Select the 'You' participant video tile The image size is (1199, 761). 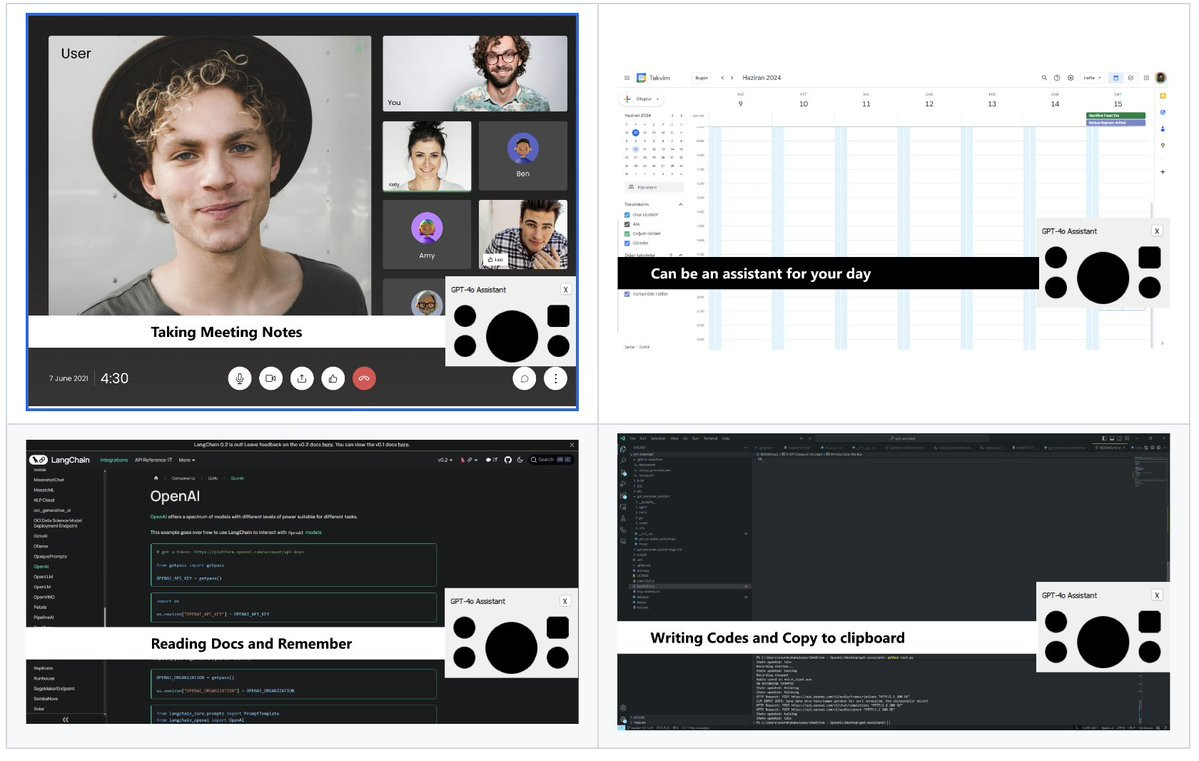point(475,73)
